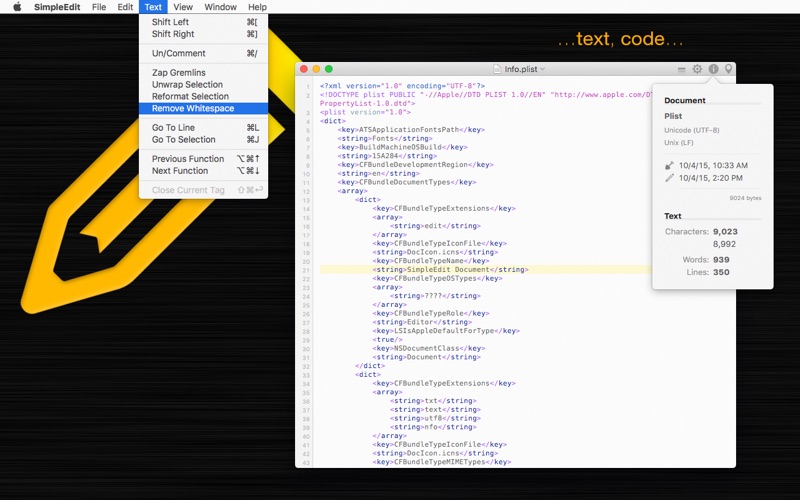Viewport: 800px width, 500px height.
Task: Select Remove Whitespace menu item
Action: (x=203, y=108)
